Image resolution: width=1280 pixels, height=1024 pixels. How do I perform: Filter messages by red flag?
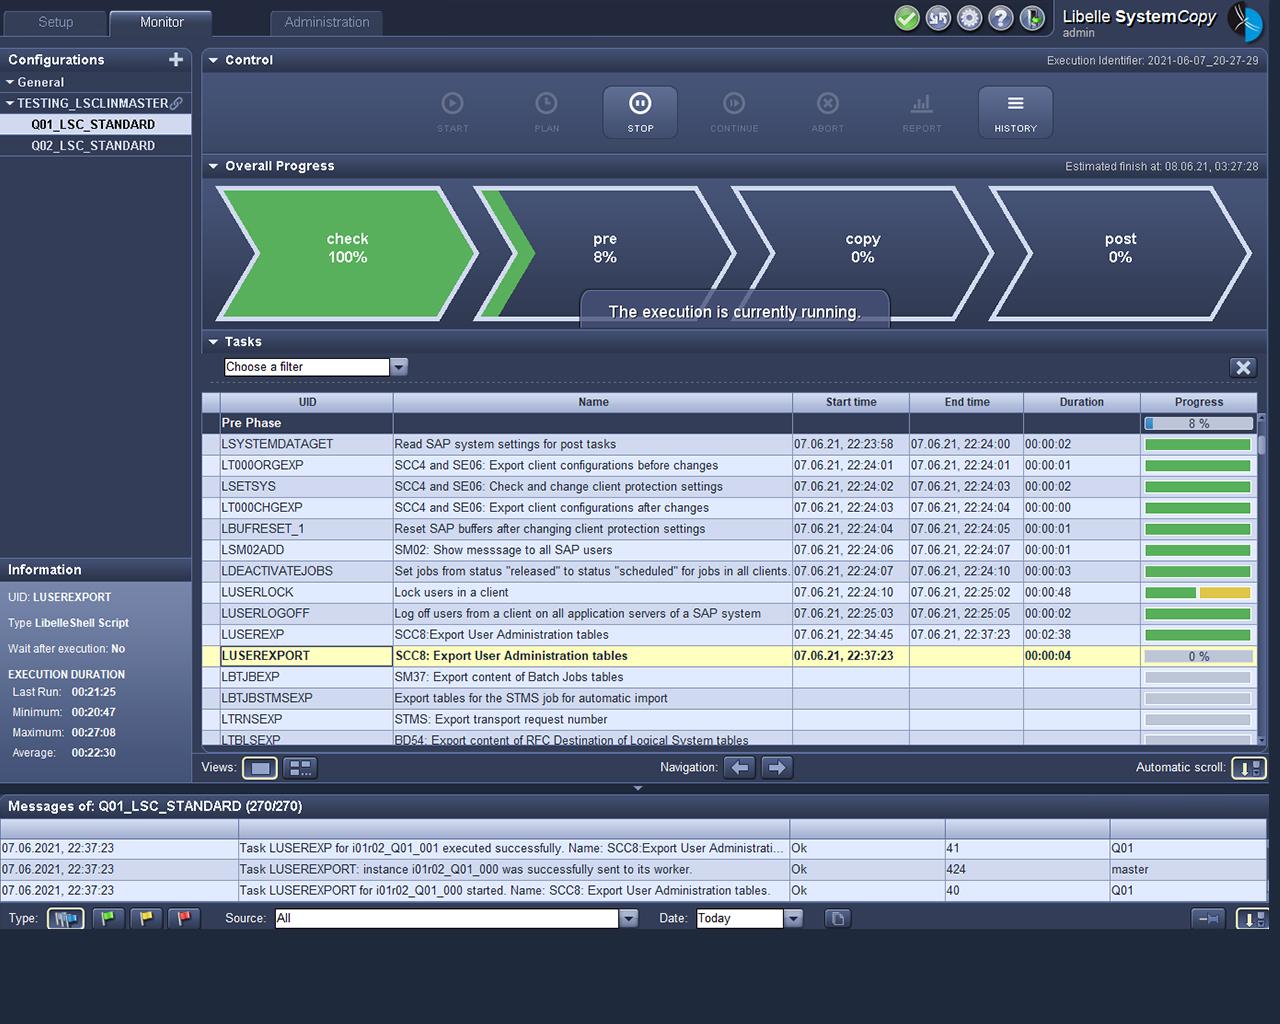[x=184, y=918]
